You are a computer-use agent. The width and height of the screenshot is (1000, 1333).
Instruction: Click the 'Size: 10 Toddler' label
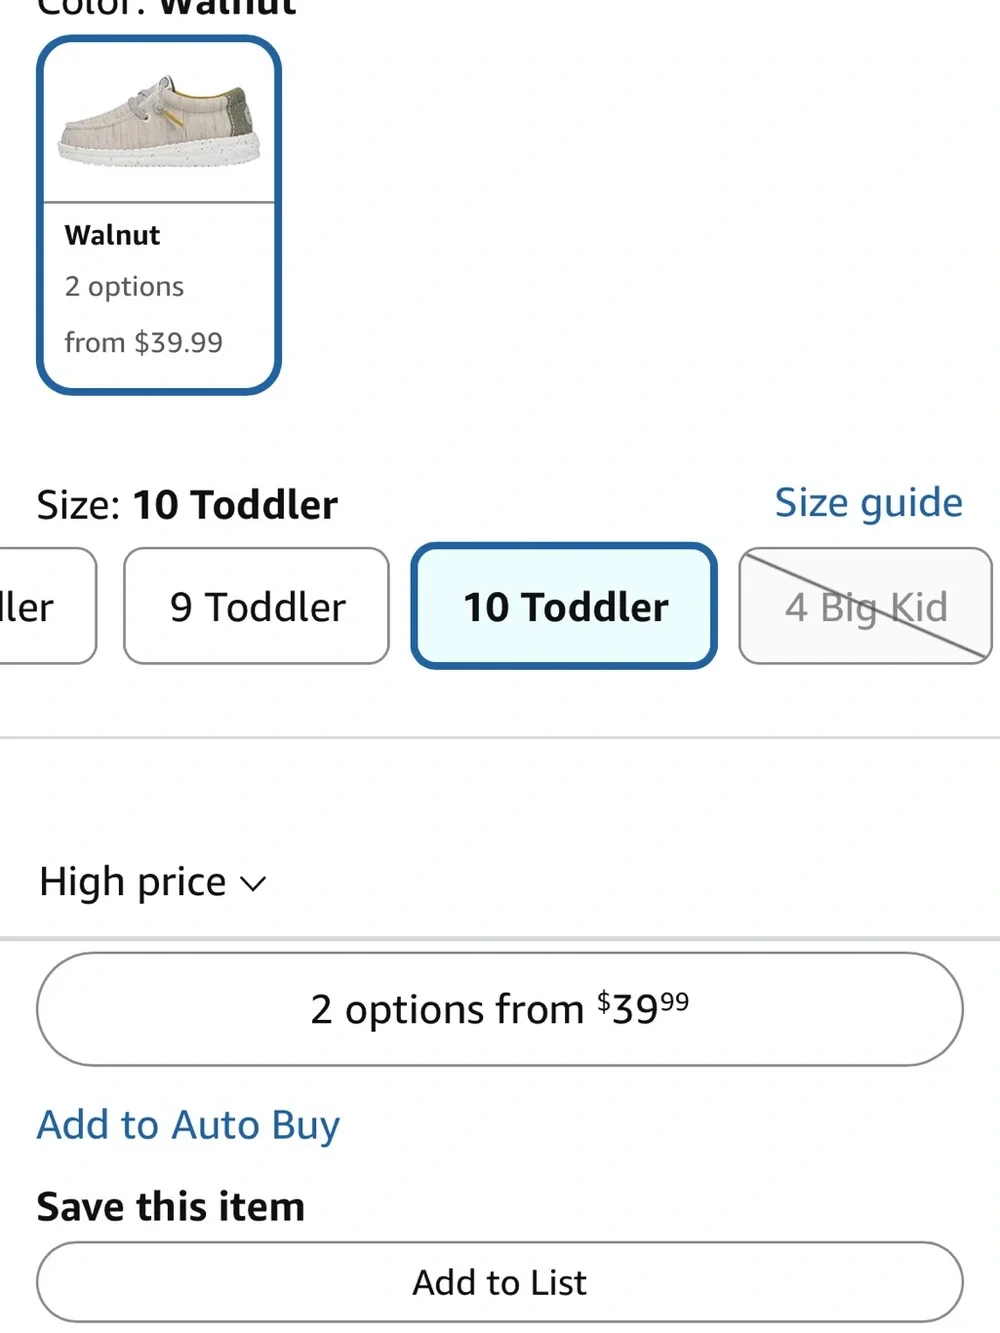click(187, 505)
